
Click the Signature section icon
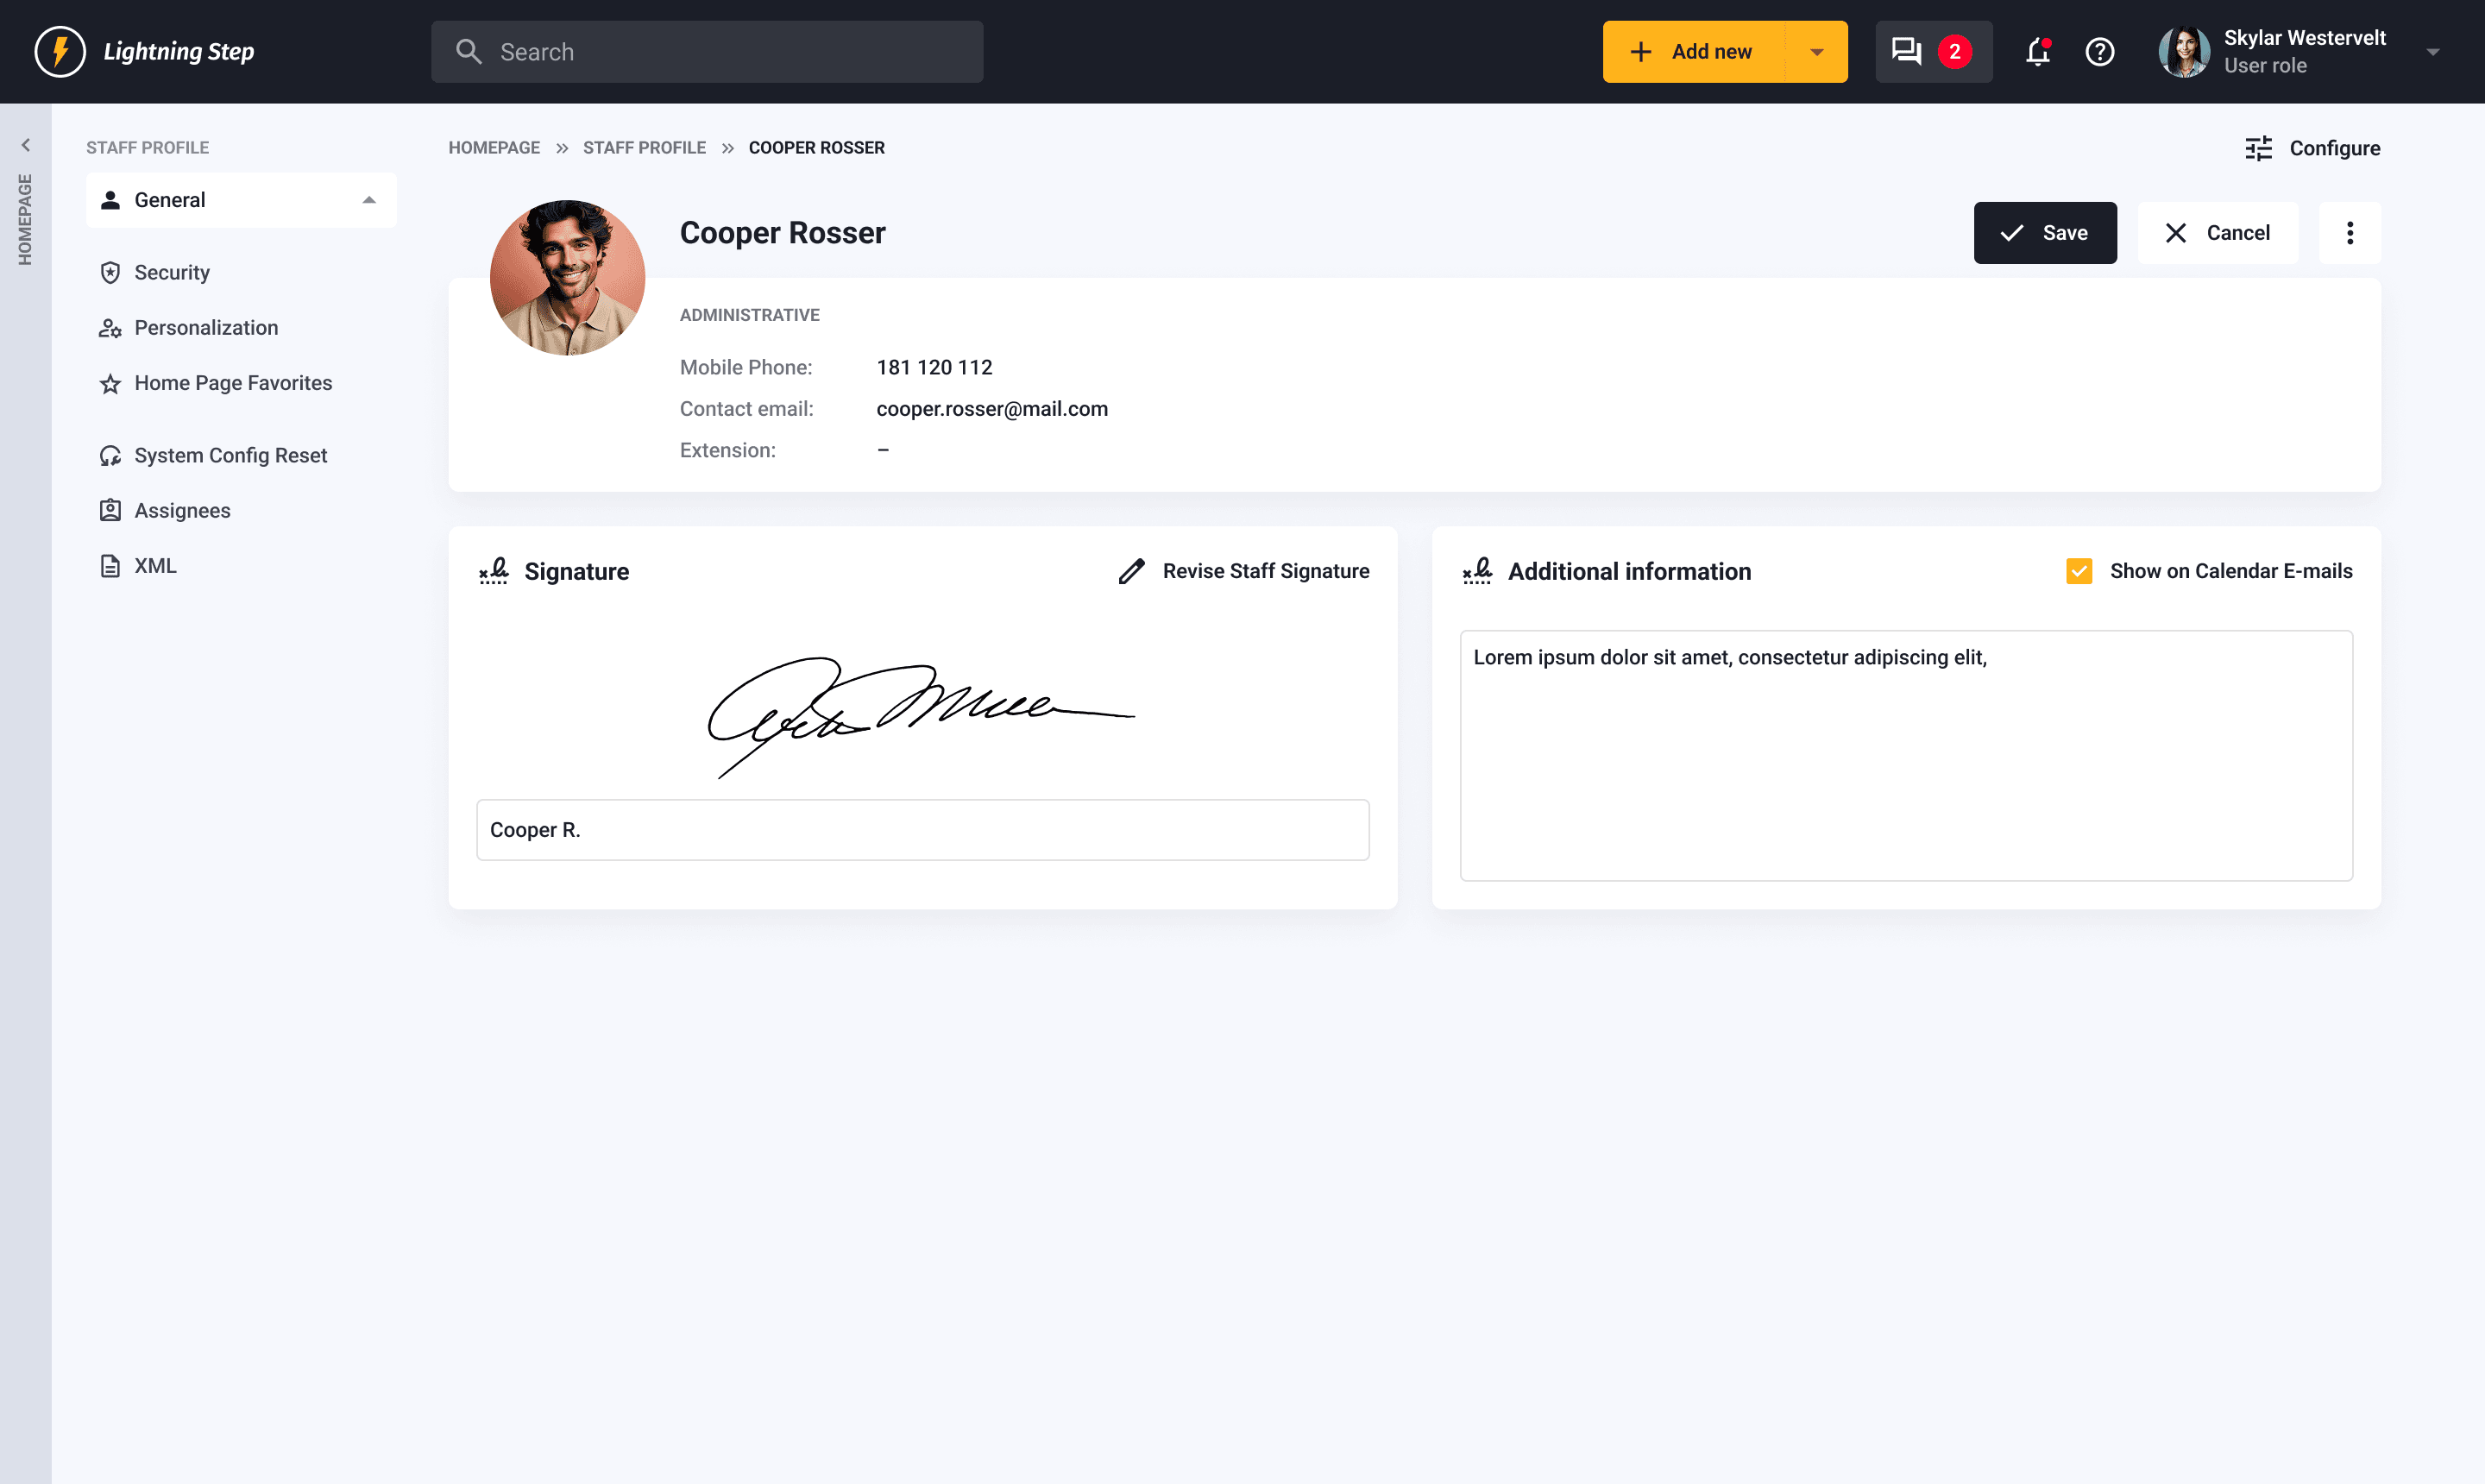point(494,571)
